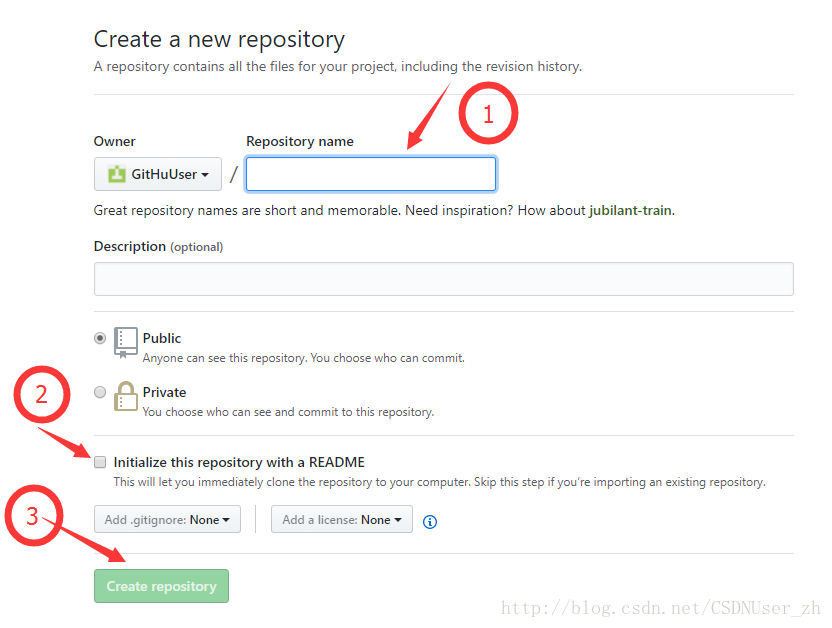832x628 pixels.
Task: Click "A repository contains all the files" subtitle
Action: [x=338, y=67]
